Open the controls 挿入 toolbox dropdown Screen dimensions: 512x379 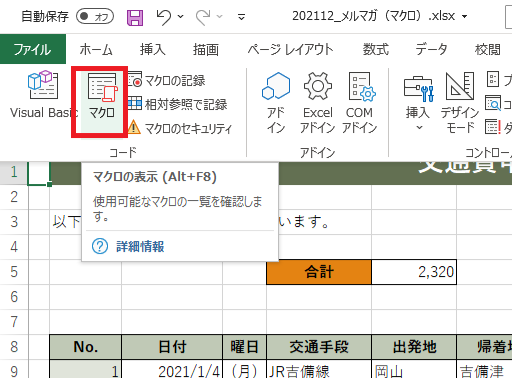tap(418, 103)
